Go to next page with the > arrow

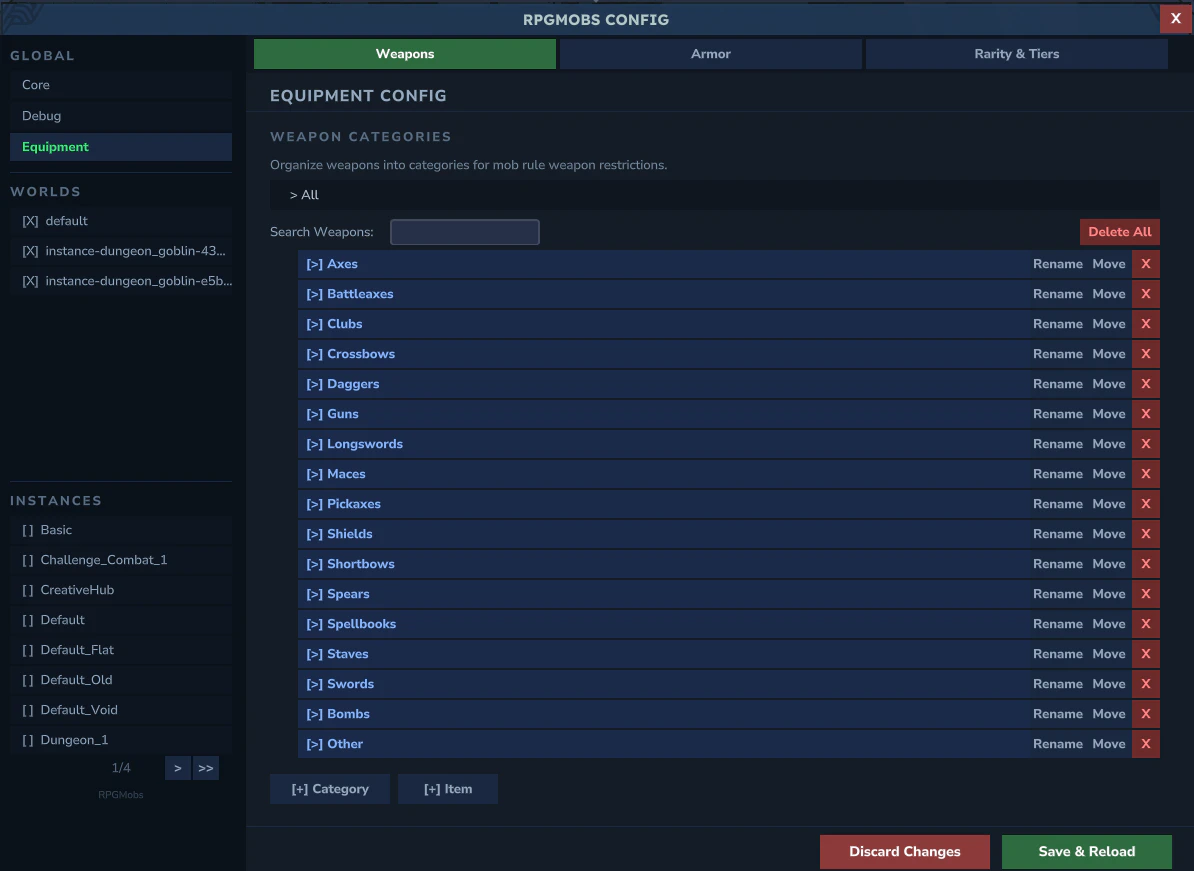coord(177,767)
